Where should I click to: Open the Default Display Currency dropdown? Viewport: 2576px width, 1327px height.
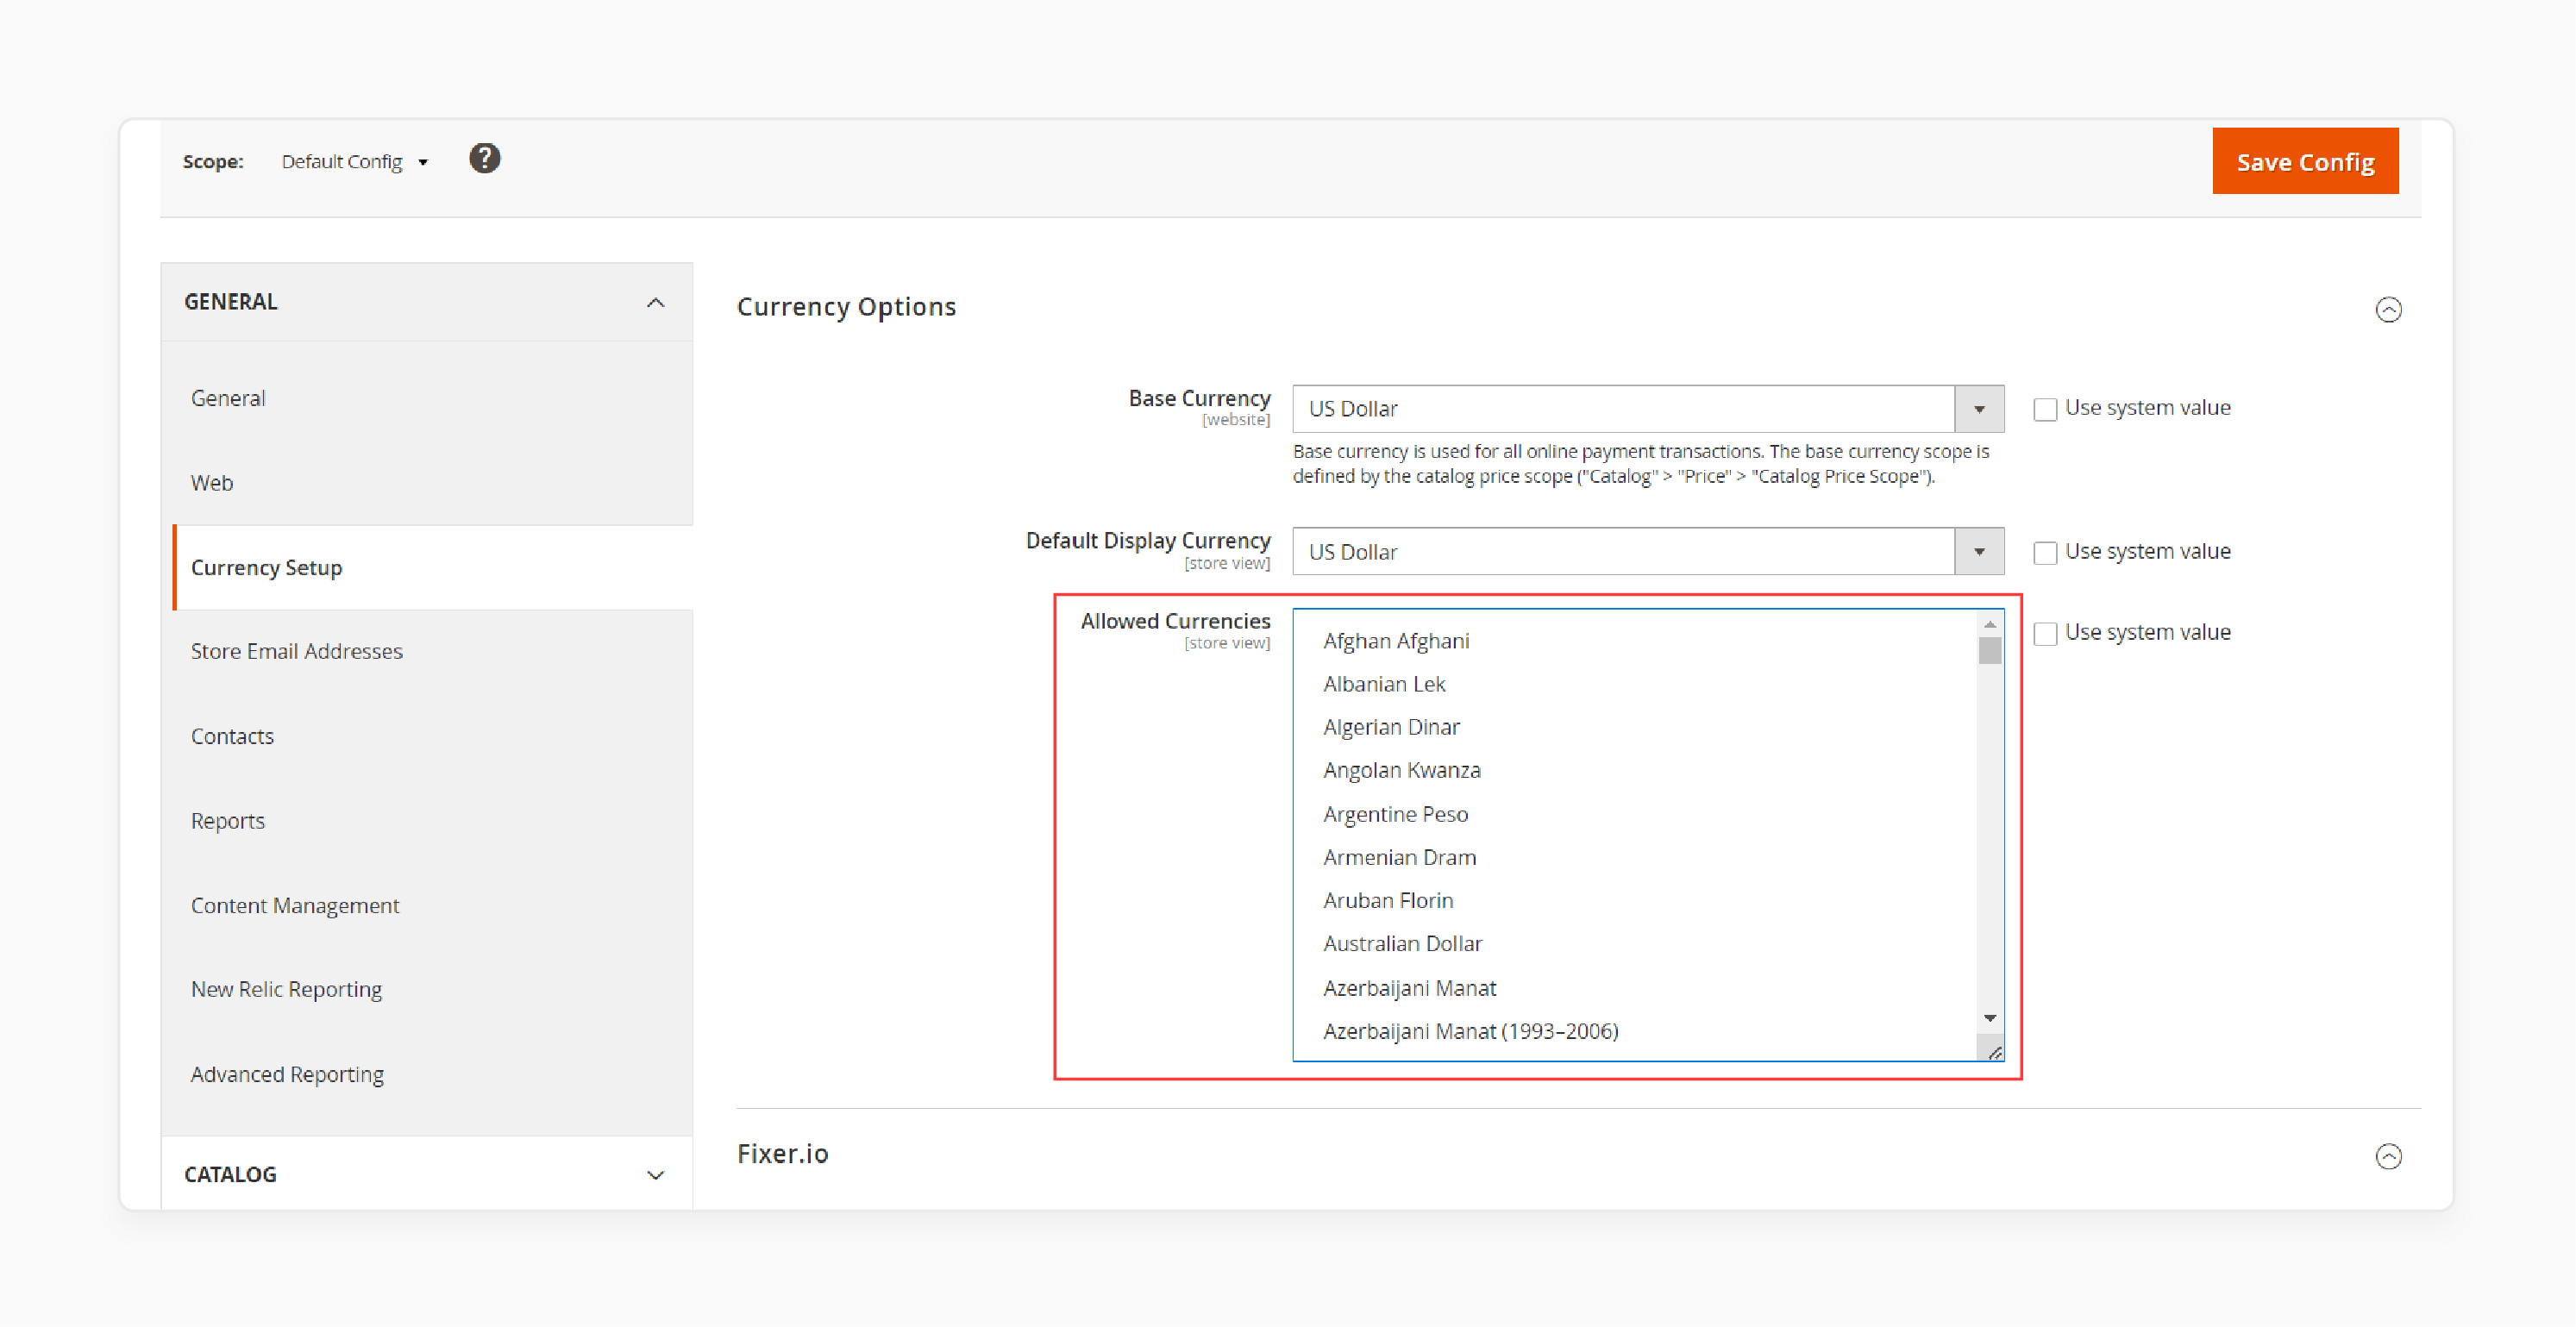click(x=1648, y=552)
